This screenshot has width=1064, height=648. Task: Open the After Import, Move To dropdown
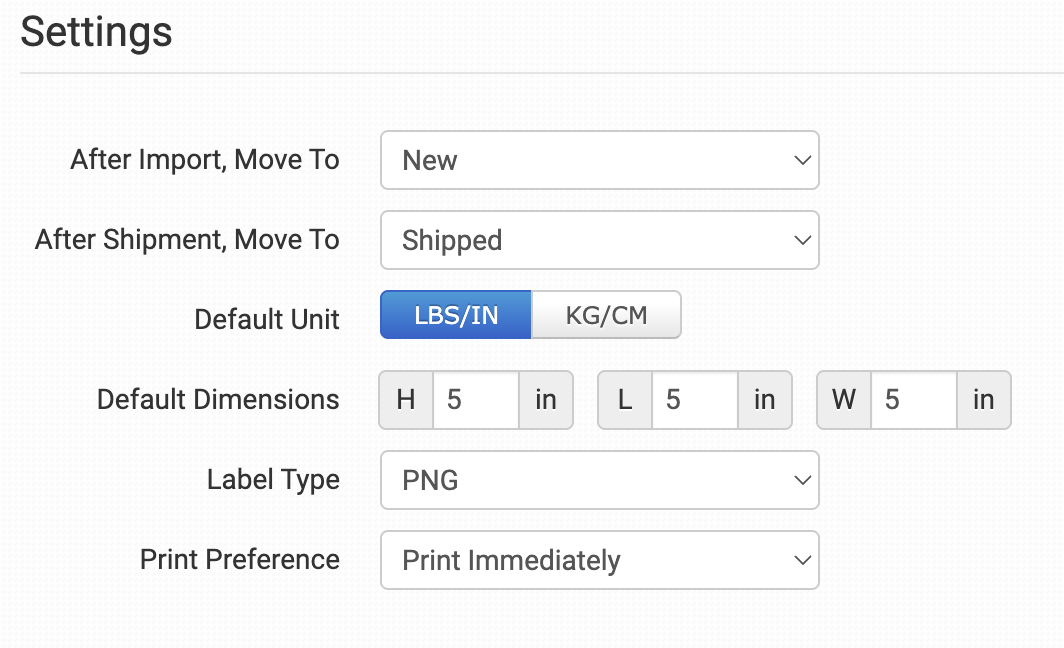point(598,160)
